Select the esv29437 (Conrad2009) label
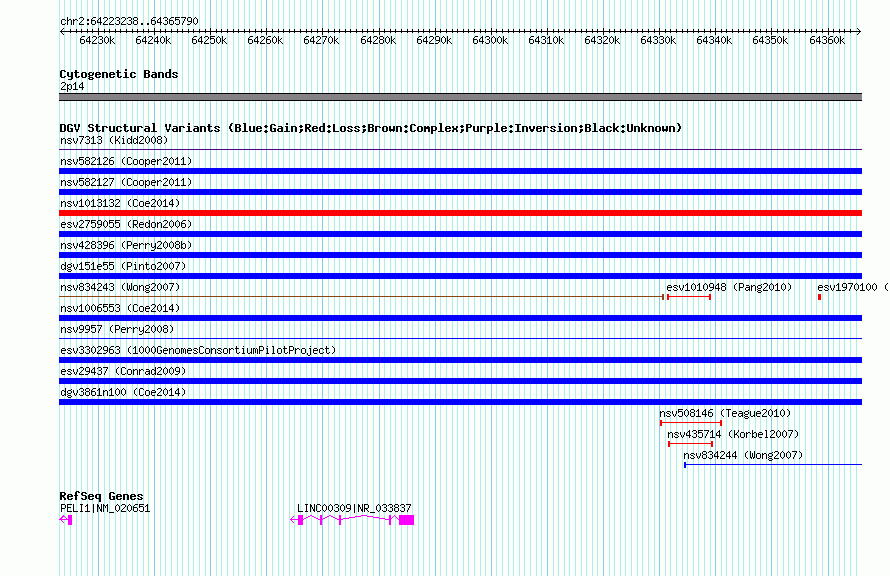 tap(123, 371)
